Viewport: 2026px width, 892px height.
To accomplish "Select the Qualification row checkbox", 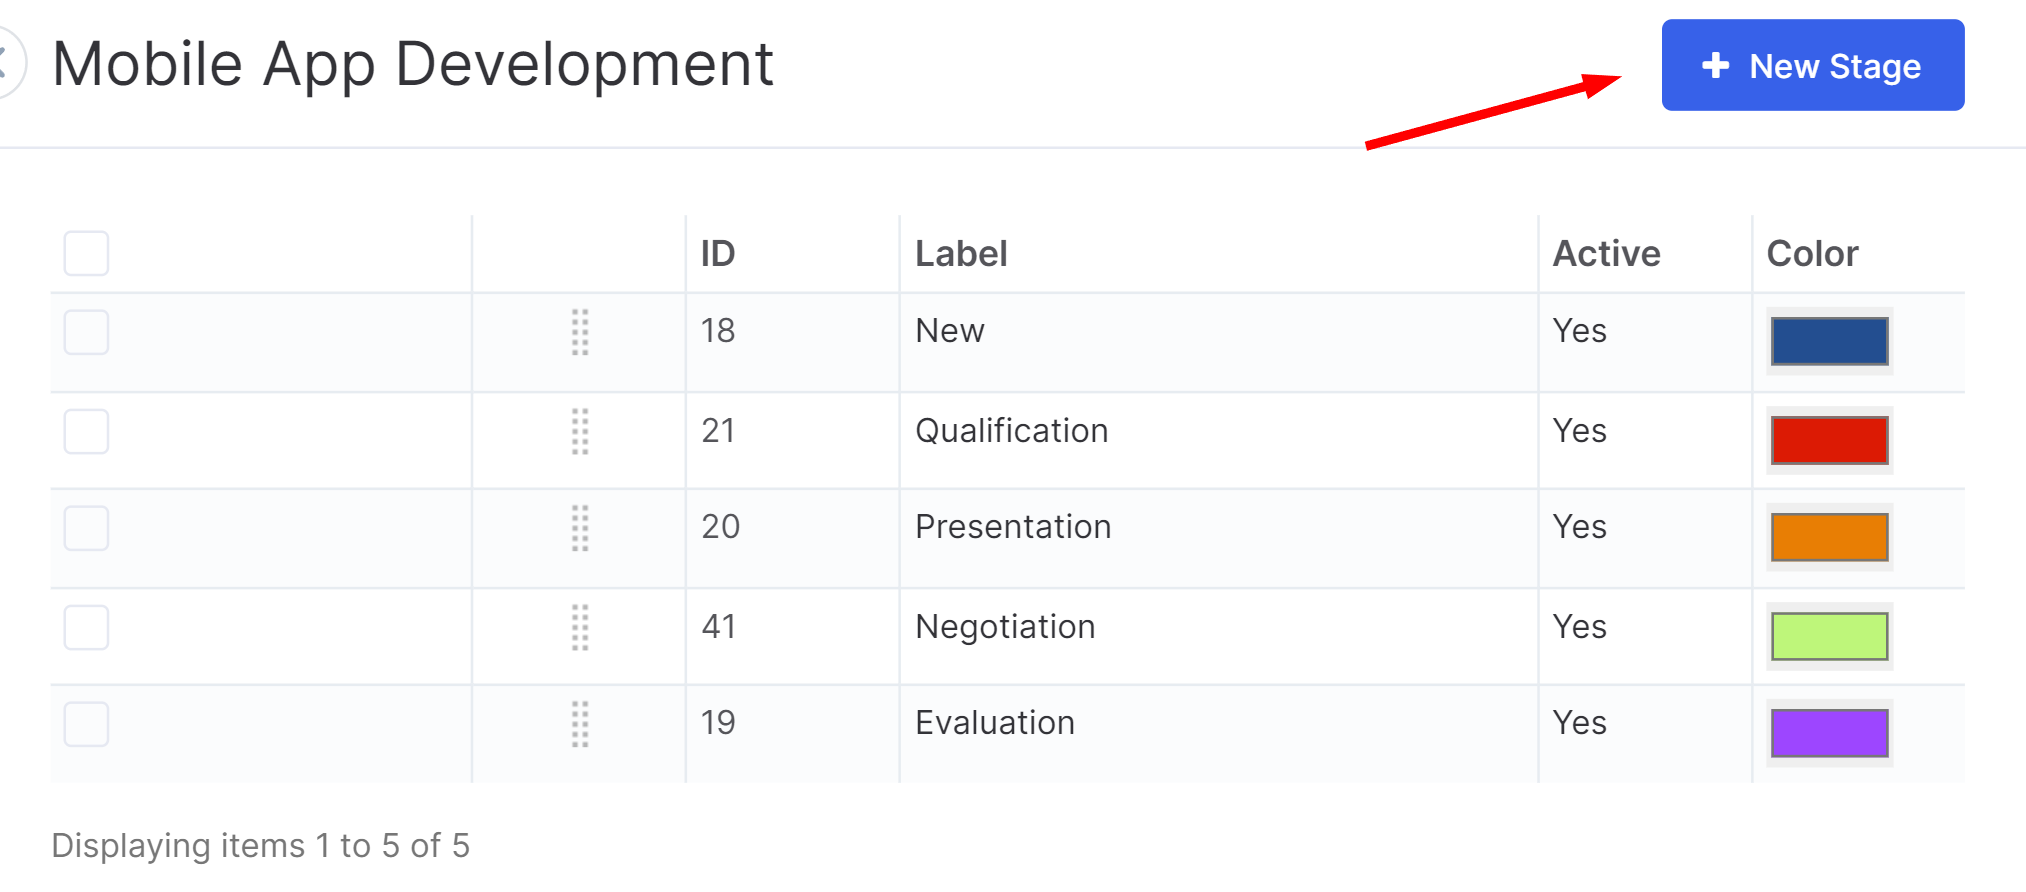I will click(86, 432).
